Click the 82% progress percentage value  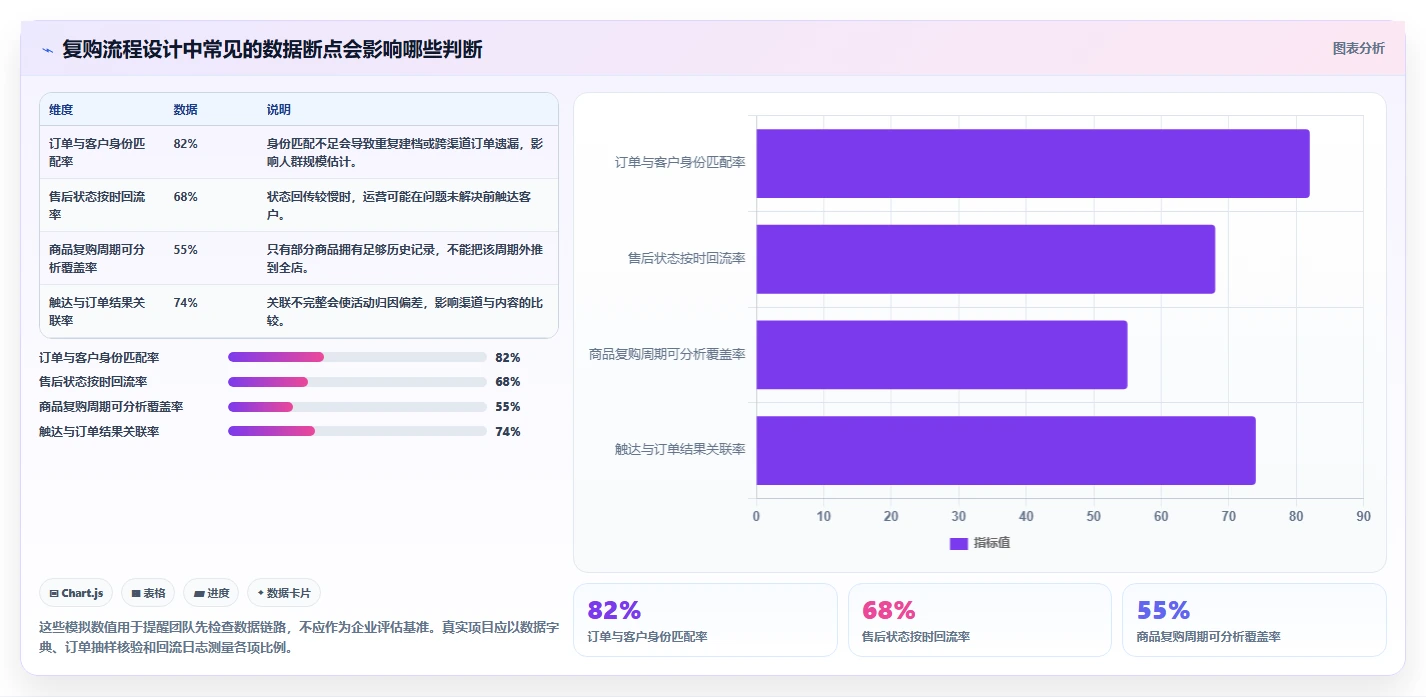(x=508, y=357)
